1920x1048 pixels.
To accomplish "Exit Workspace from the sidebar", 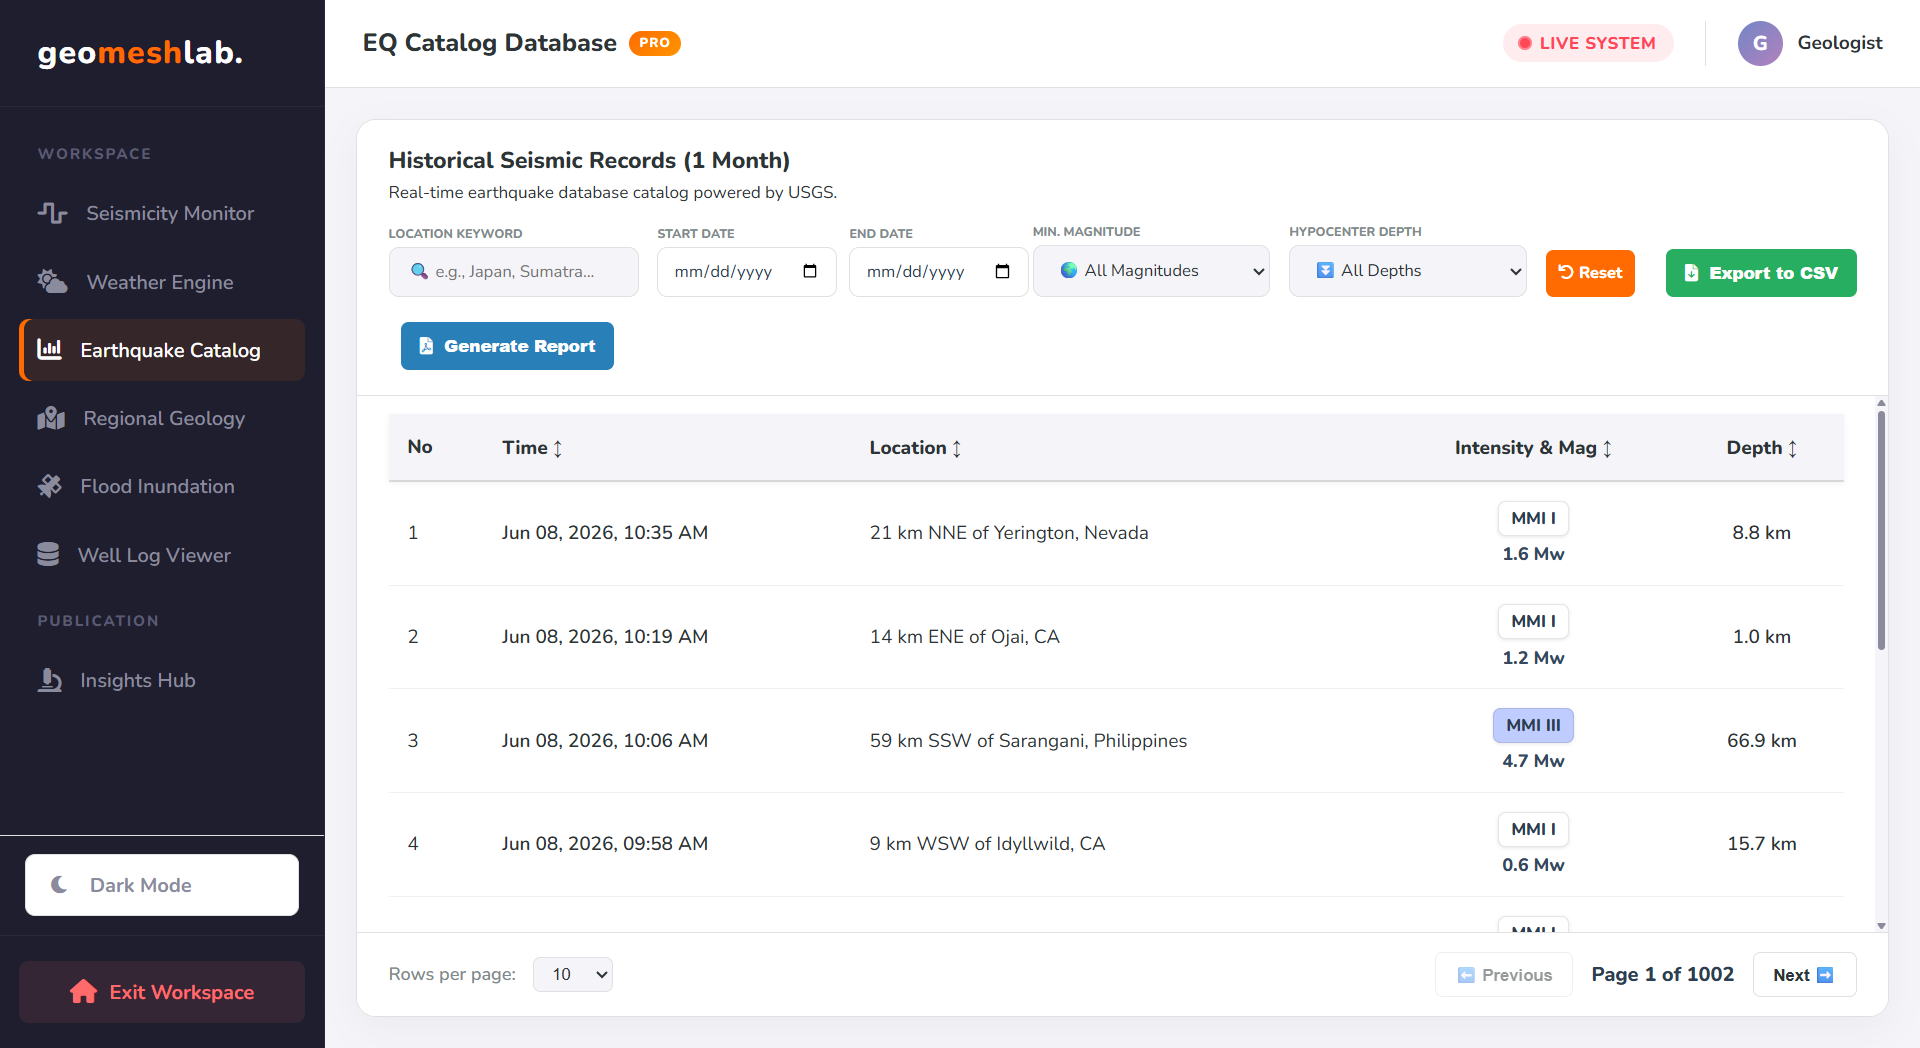I will point(162,992).
